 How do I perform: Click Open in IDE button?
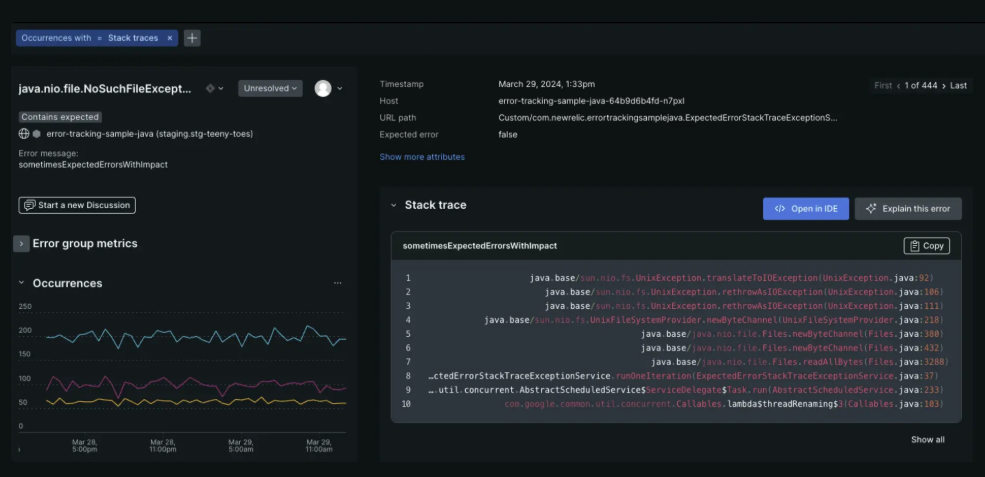pos(806,209)
